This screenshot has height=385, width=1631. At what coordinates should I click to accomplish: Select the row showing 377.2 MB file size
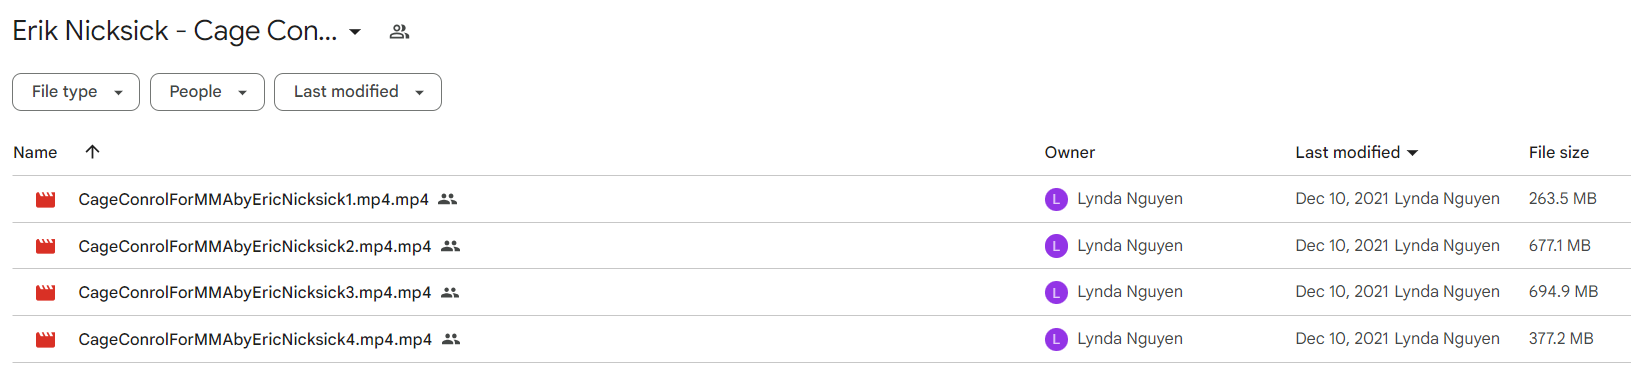(x=821, y=339)
